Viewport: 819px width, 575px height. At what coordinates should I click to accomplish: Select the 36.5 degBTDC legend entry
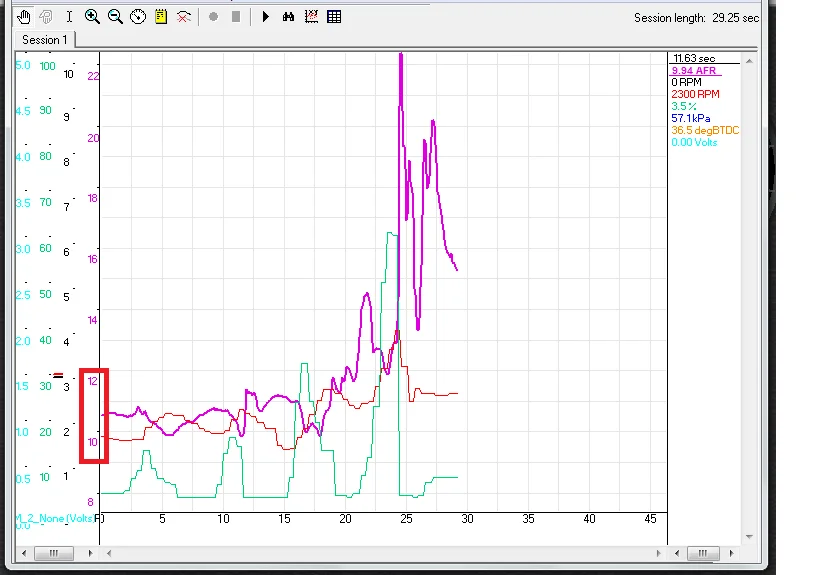[705, 130]
